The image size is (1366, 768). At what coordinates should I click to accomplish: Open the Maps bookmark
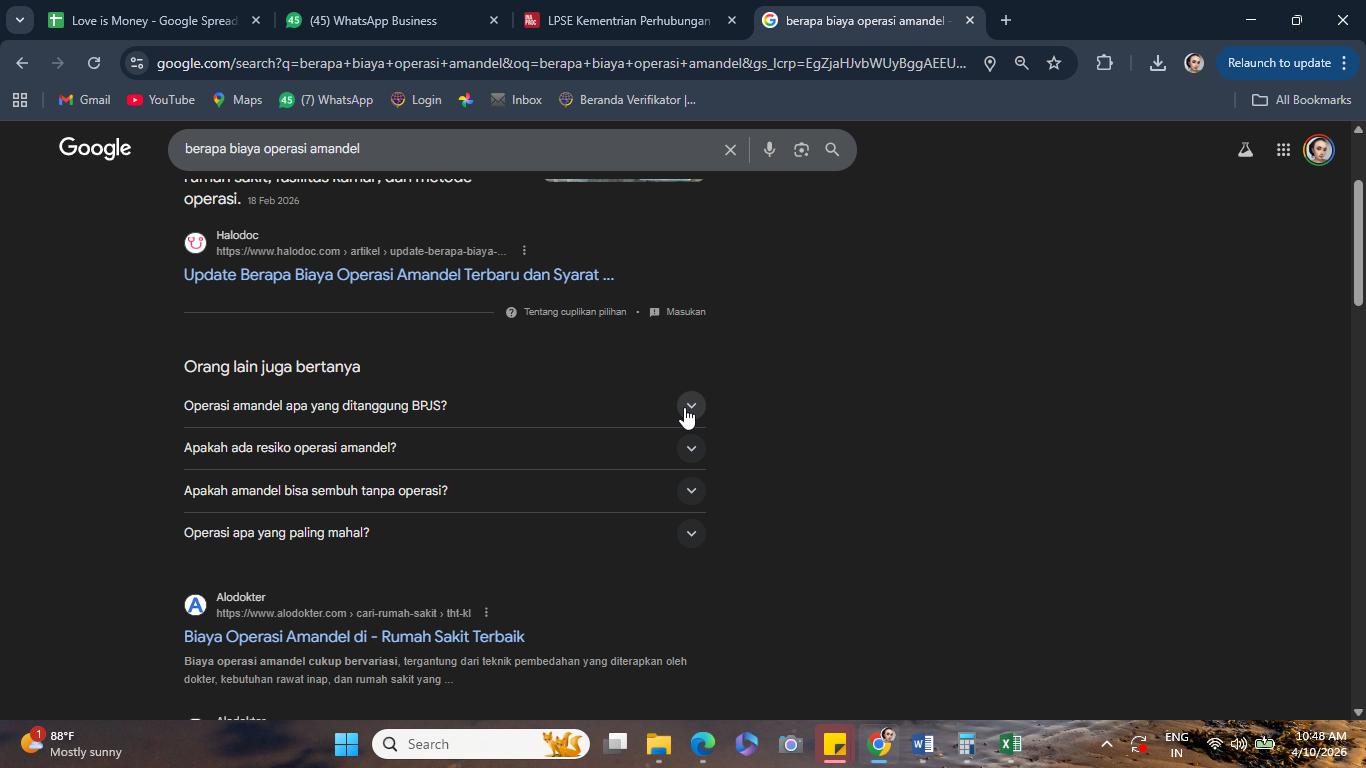237,100
